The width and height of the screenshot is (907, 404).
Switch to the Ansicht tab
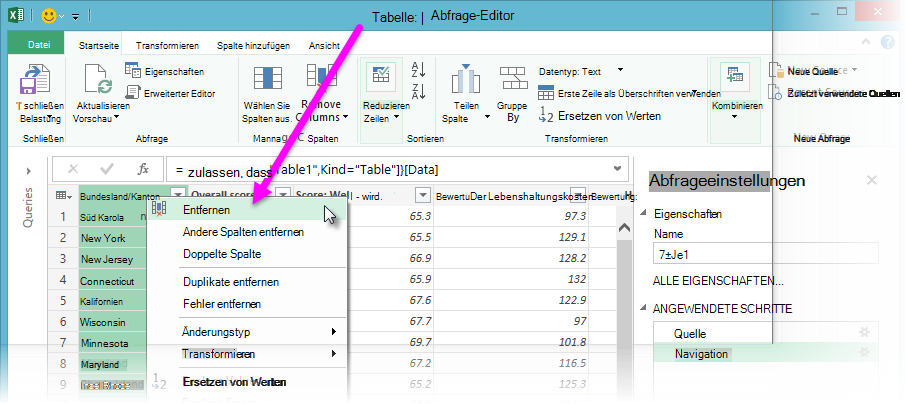[324, 45]
